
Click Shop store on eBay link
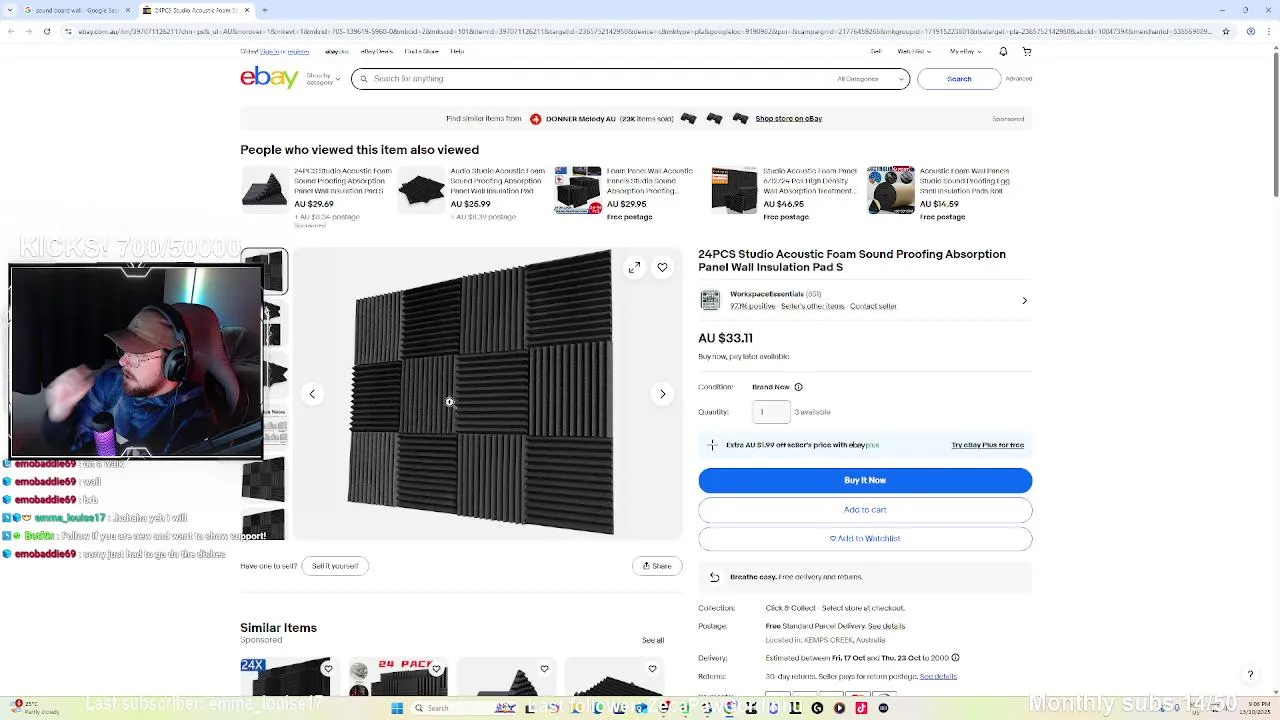(788, 119)
